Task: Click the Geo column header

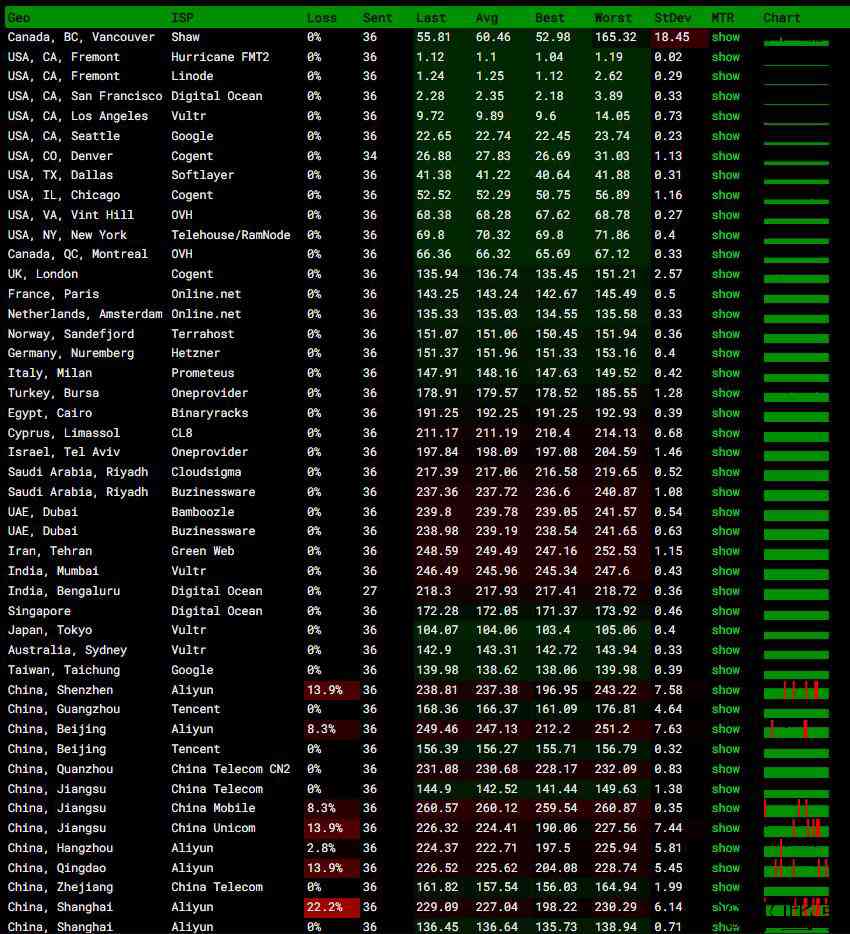Action: click(x=19, y=18)
